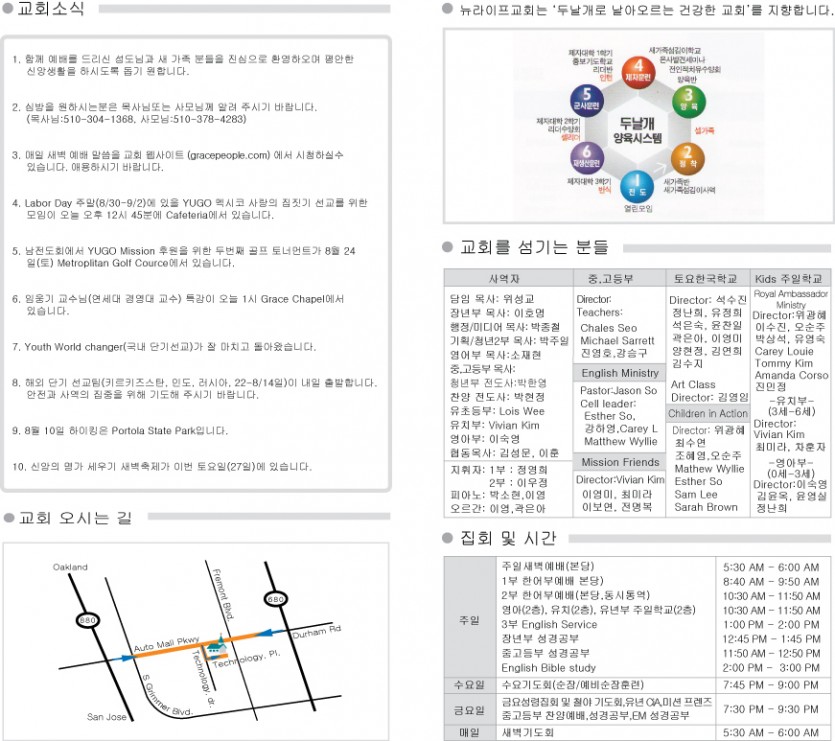
Task: Click the blue number 1 전도 circle
Action: click(x=637, y=186)
